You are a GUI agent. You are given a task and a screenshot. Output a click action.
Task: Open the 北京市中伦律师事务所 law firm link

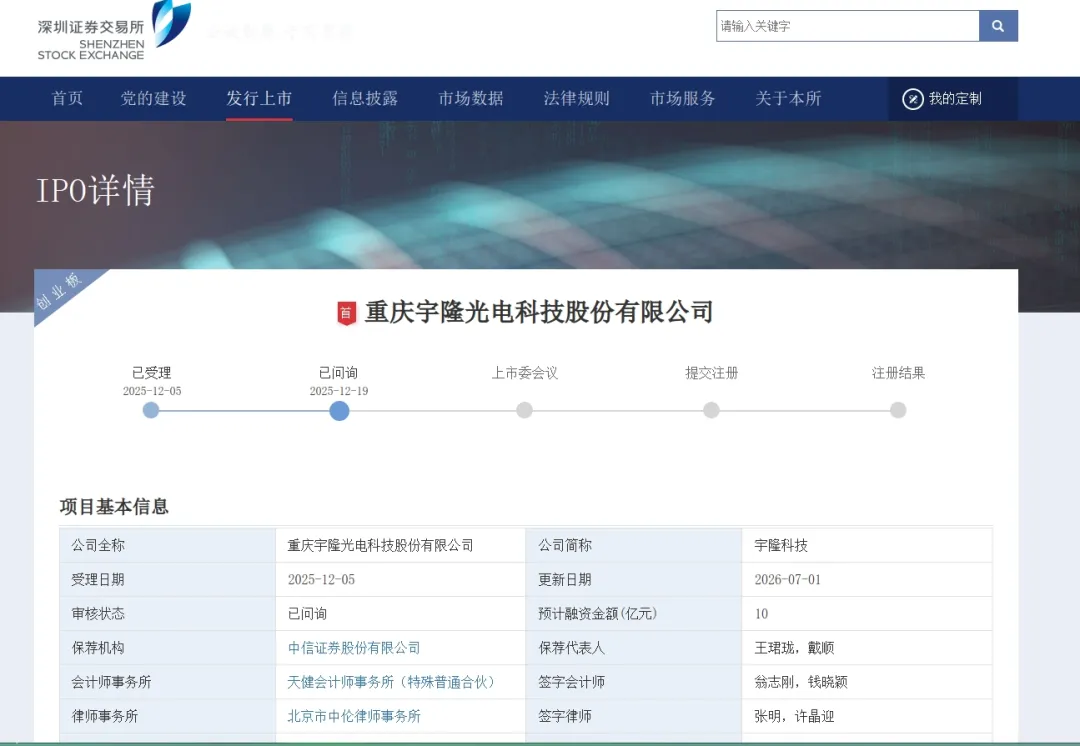[x=354, y=716]
